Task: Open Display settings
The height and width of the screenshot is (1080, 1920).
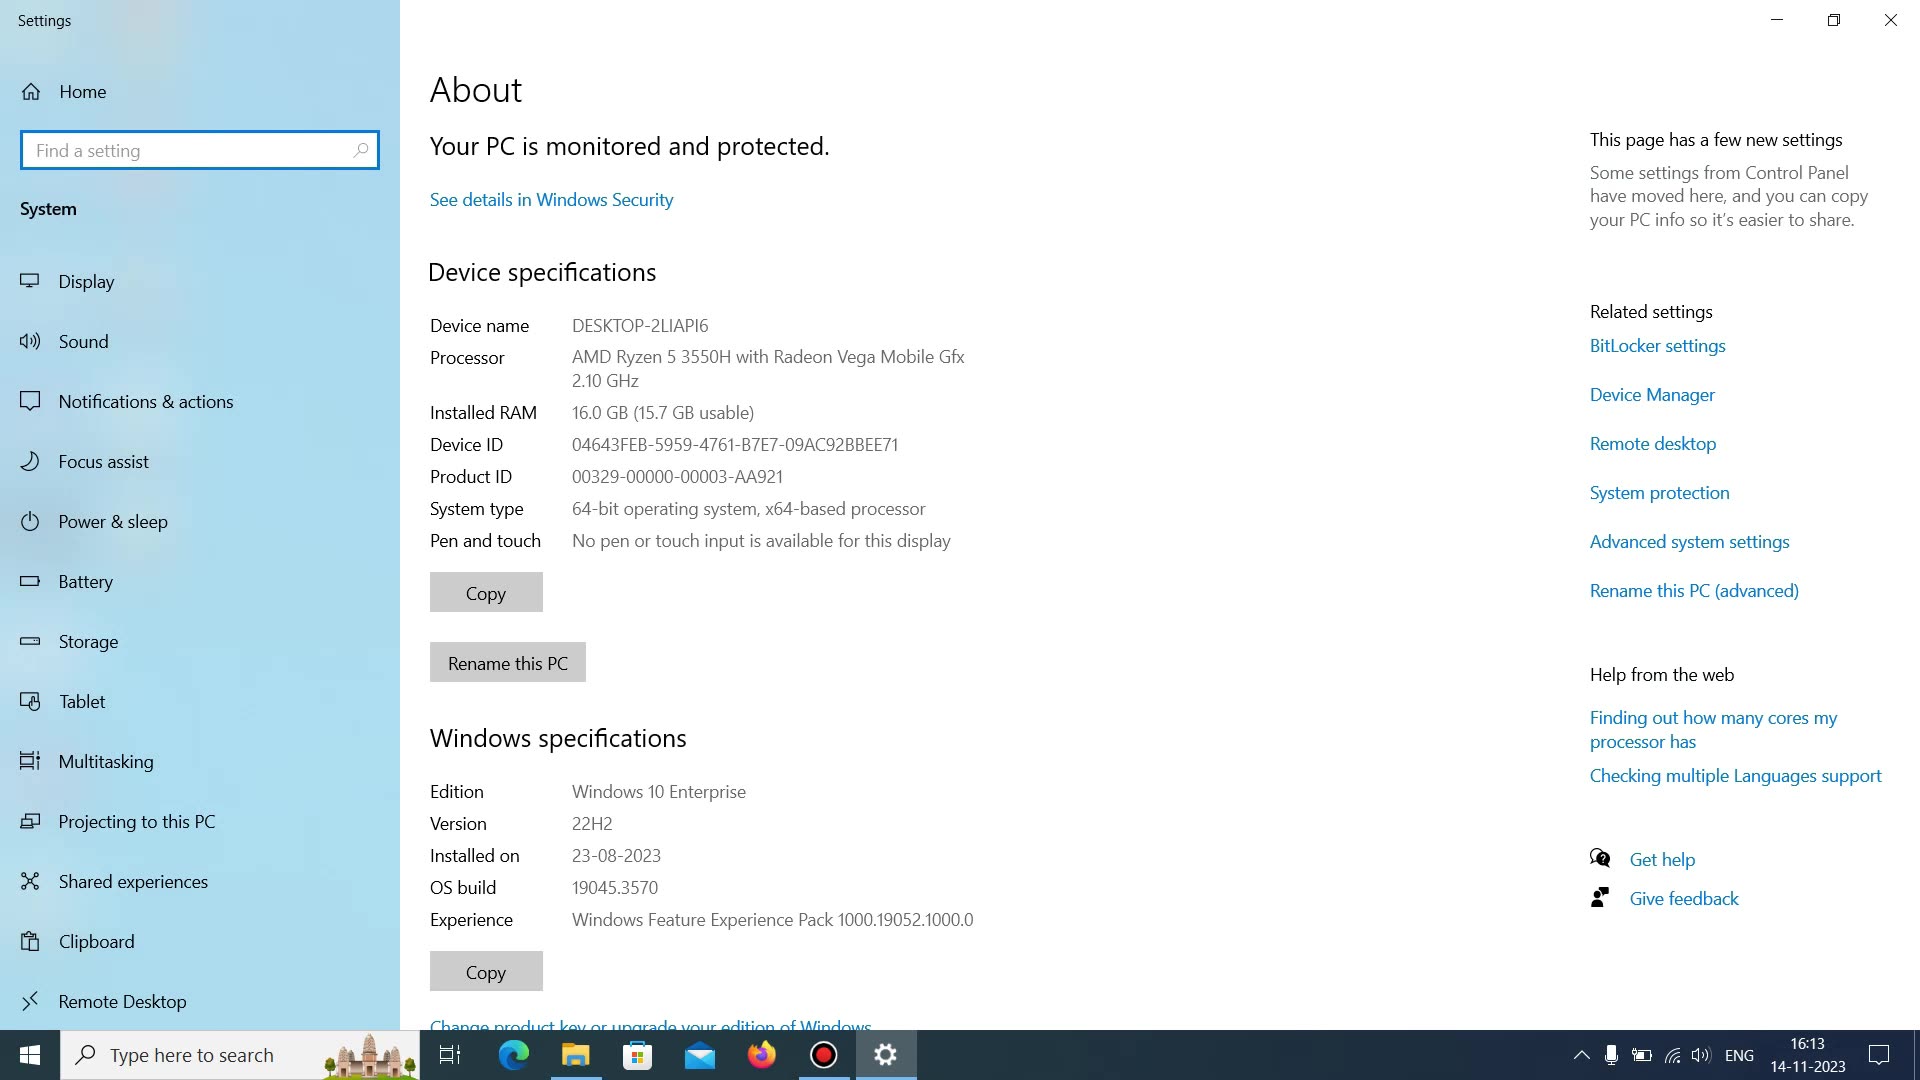Action: pyautogui.click(x=86, y=281)
